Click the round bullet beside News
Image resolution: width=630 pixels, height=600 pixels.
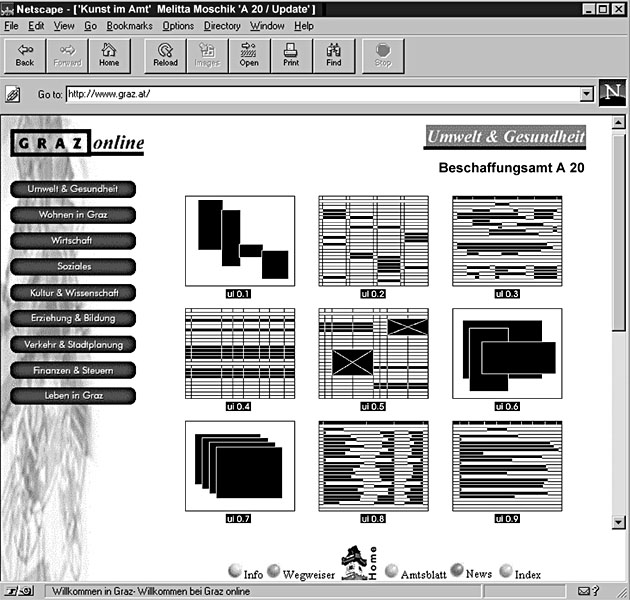coord(457,570)
